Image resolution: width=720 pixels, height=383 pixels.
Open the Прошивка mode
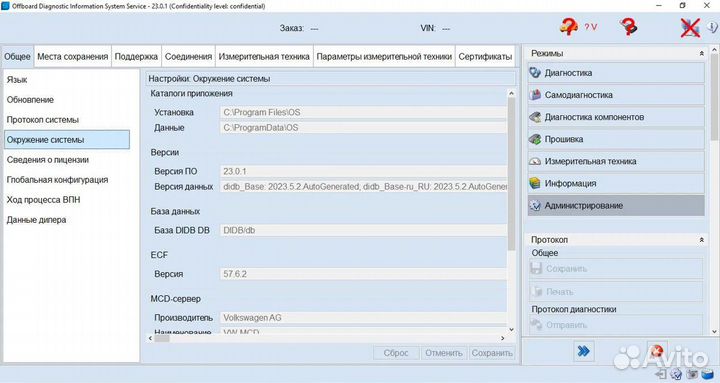tap(616, 139)
